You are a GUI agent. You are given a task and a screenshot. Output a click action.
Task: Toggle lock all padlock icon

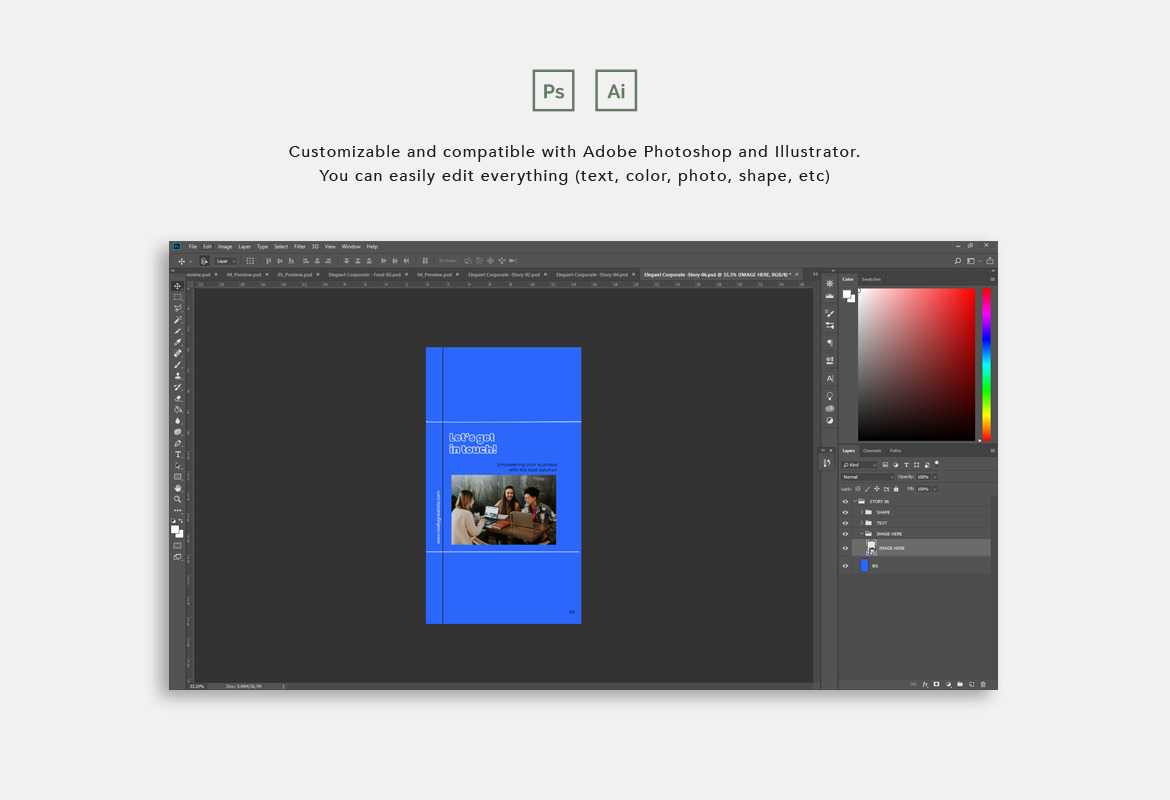tap(896, 489)
